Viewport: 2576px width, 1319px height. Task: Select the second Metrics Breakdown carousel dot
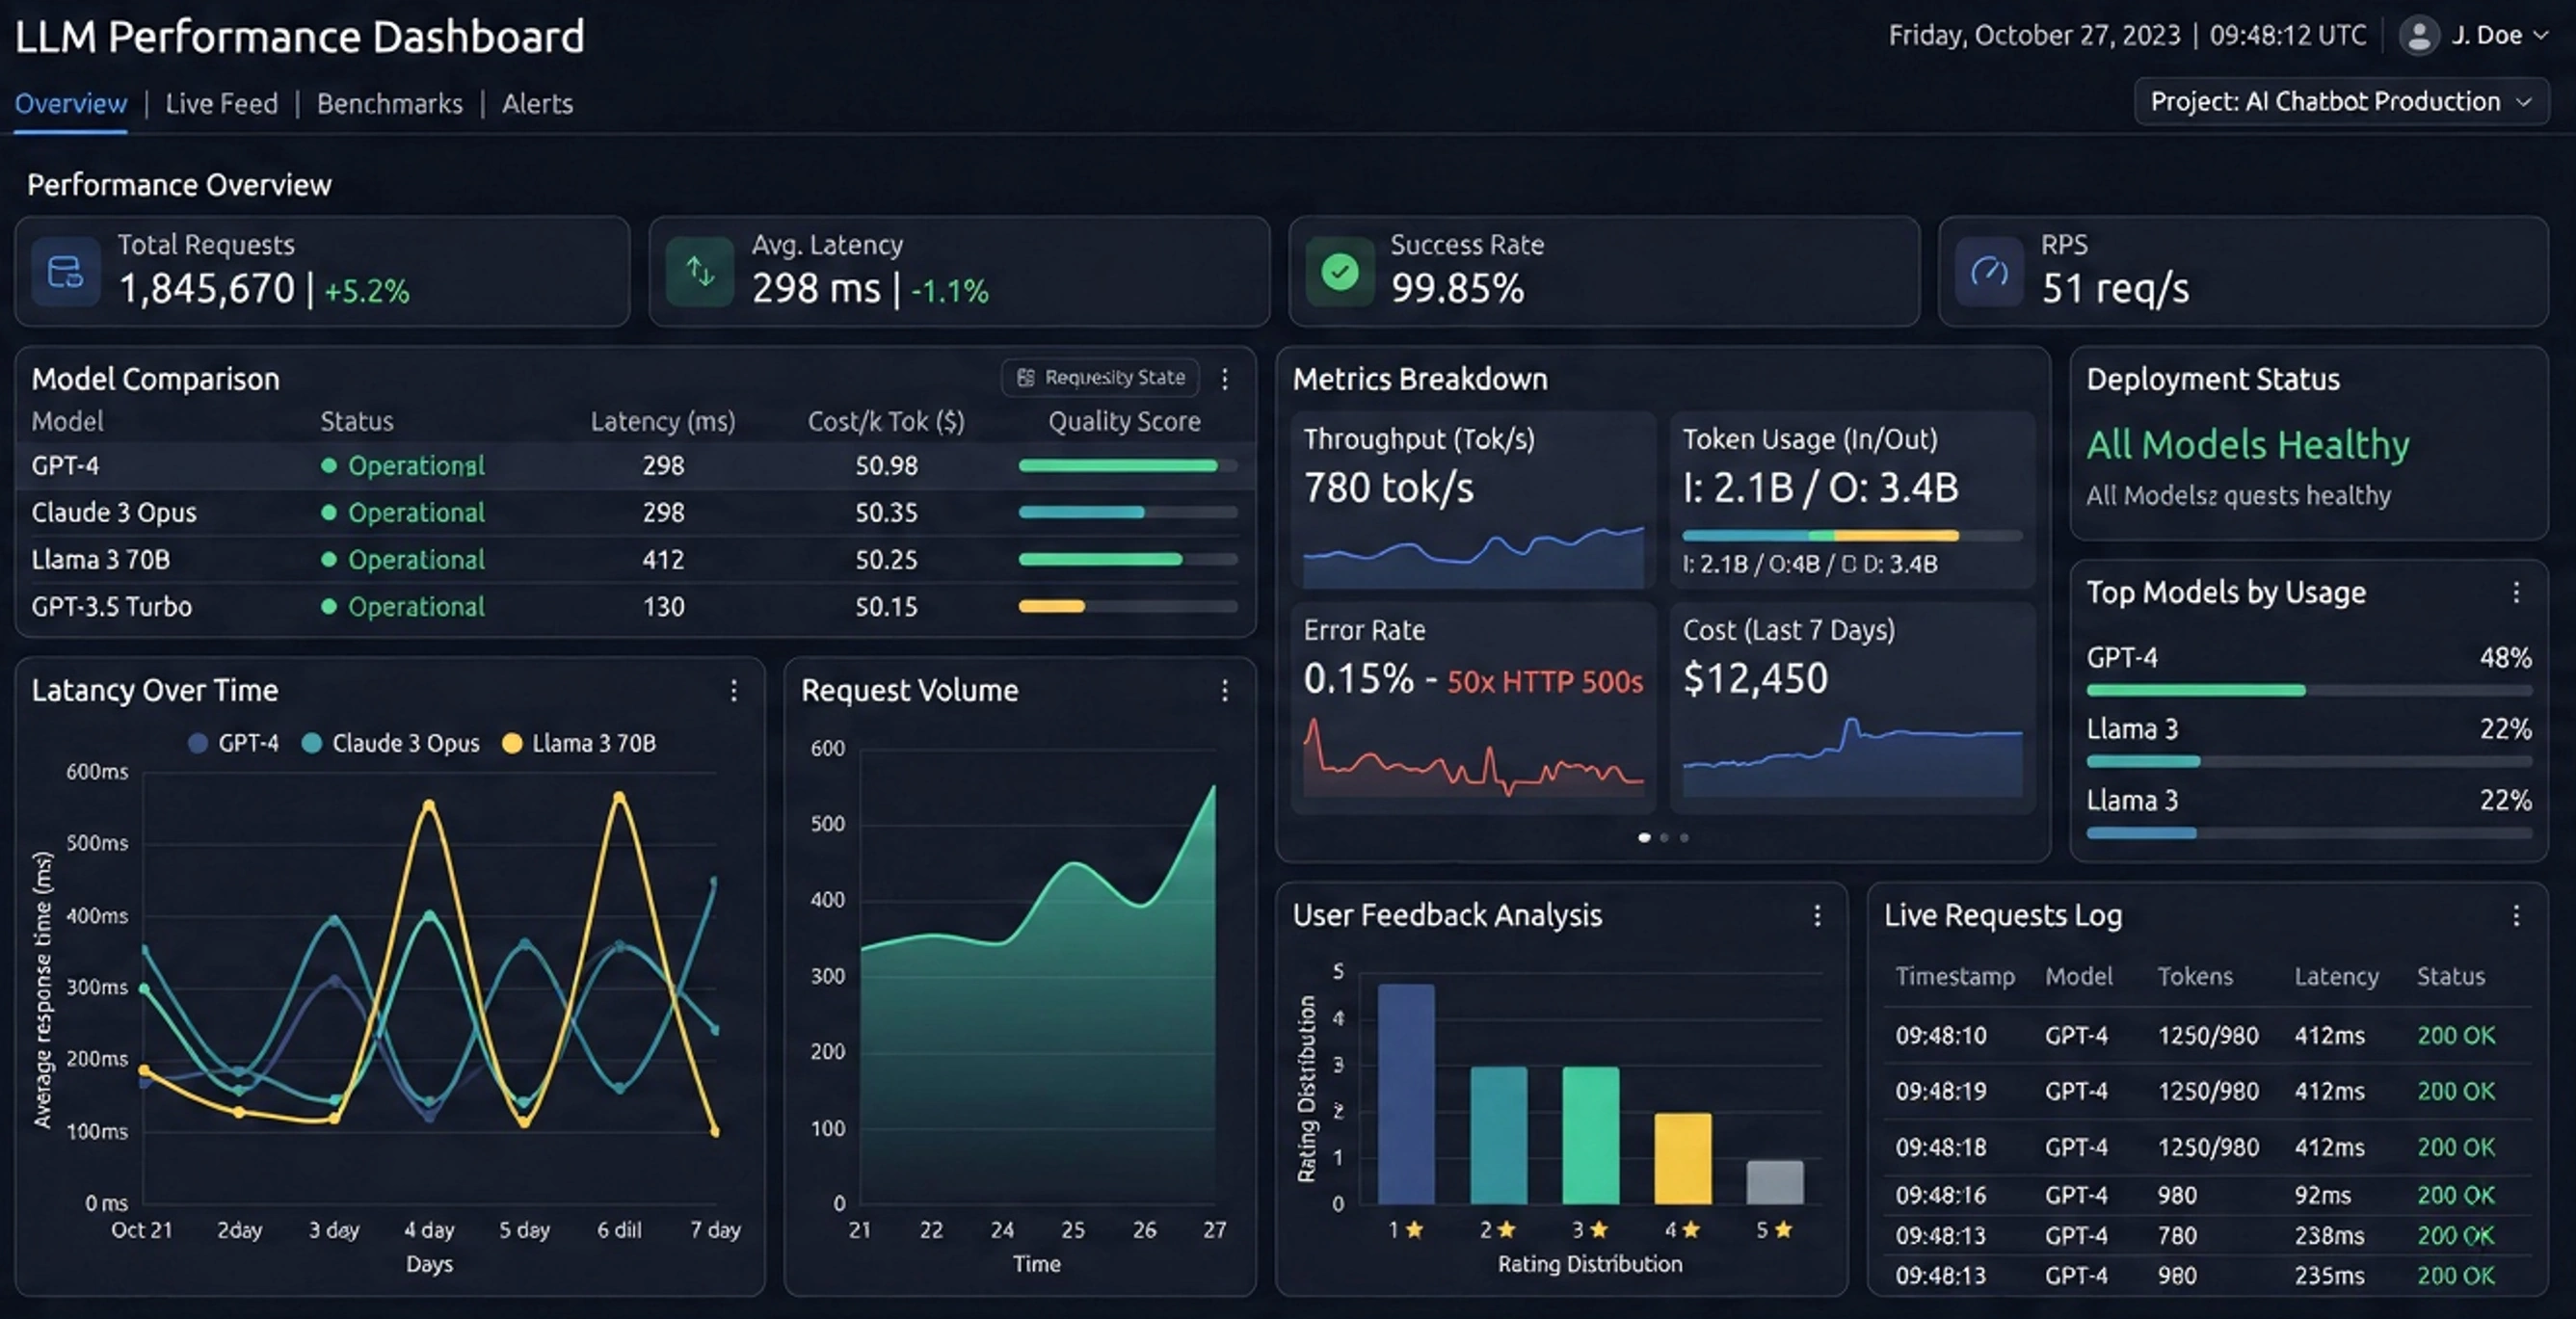(1664, 838)
